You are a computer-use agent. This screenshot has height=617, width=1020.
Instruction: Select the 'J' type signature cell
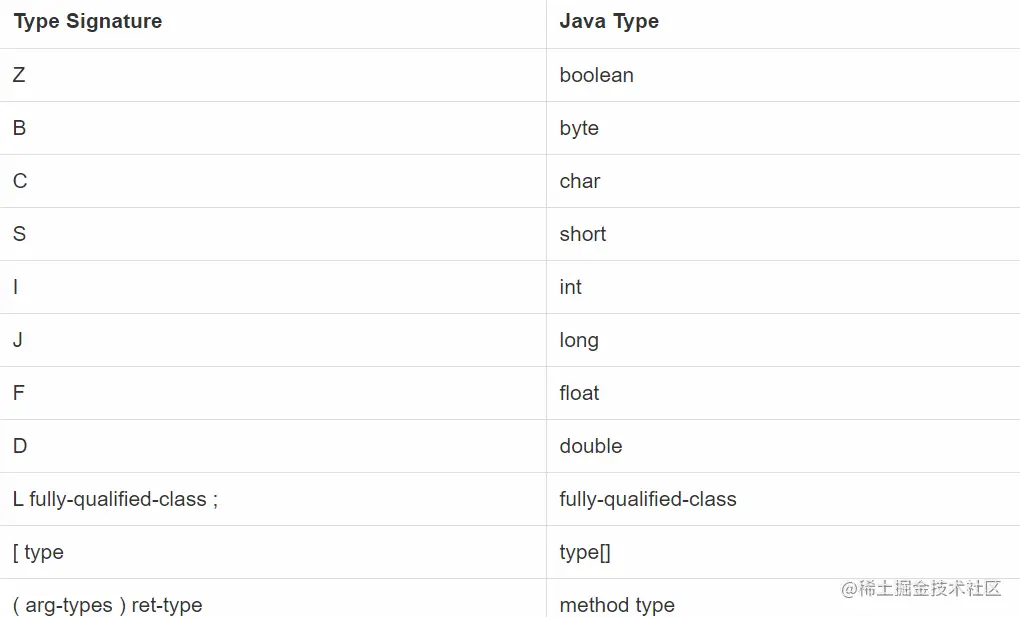18,340
